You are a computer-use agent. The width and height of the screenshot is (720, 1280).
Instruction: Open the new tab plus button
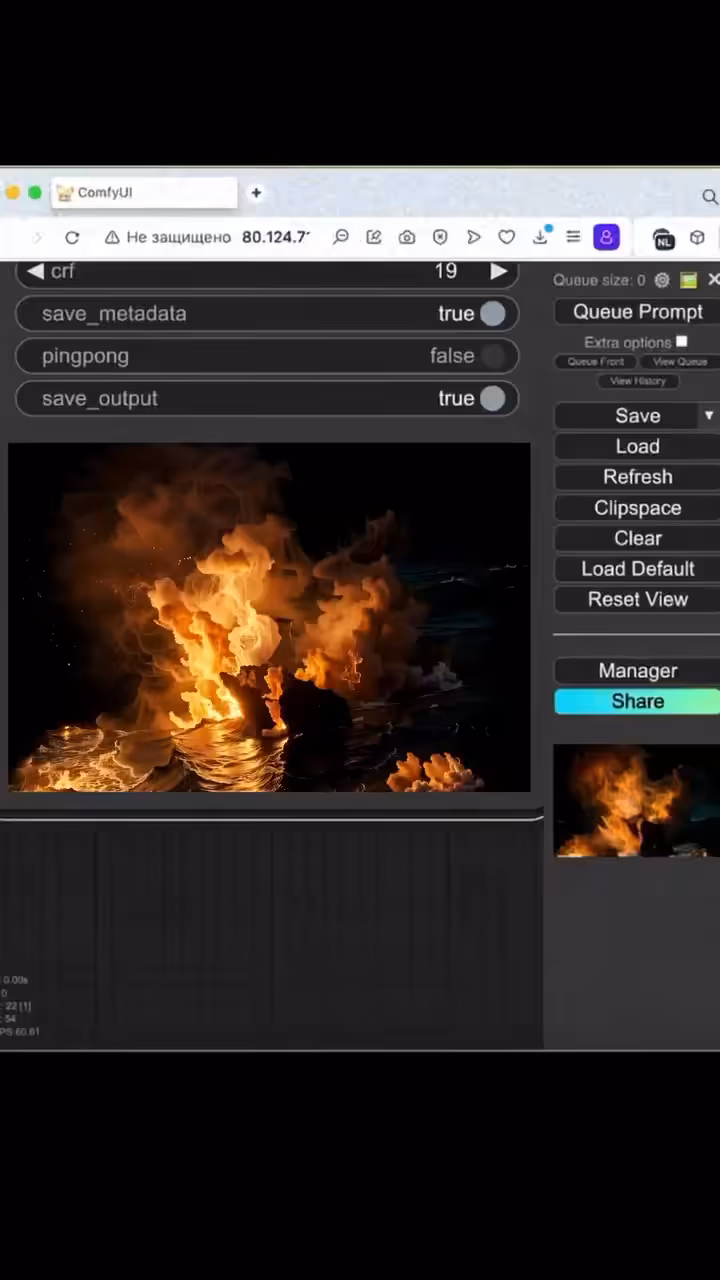click(x=256, y=193)
